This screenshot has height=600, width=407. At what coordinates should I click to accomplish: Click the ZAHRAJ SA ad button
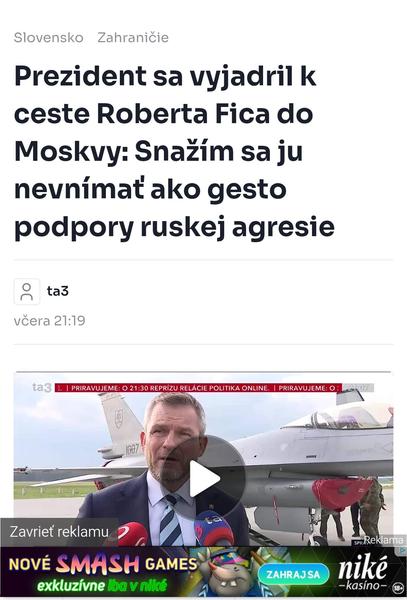[293, 574]
